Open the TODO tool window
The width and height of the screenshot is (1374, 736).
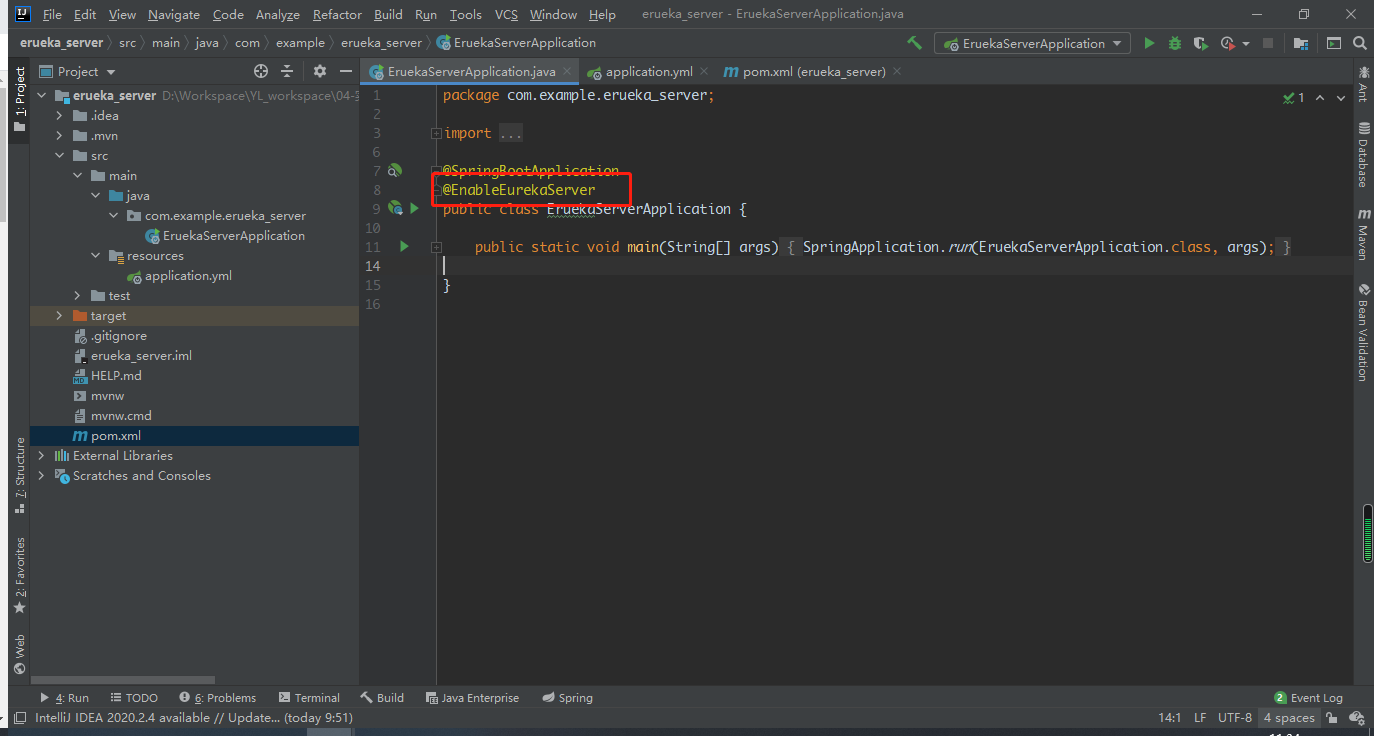(134, 698)
